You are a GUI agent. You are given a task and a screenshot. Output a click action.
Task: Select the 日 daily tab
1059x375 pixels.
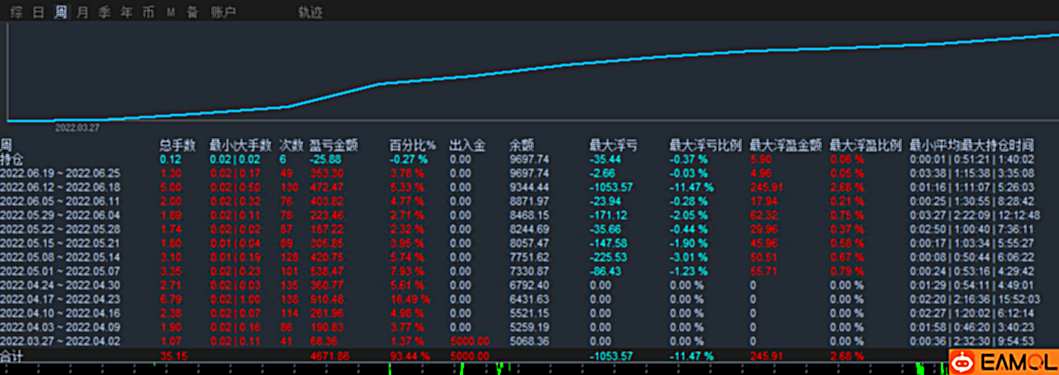[38, 12]
